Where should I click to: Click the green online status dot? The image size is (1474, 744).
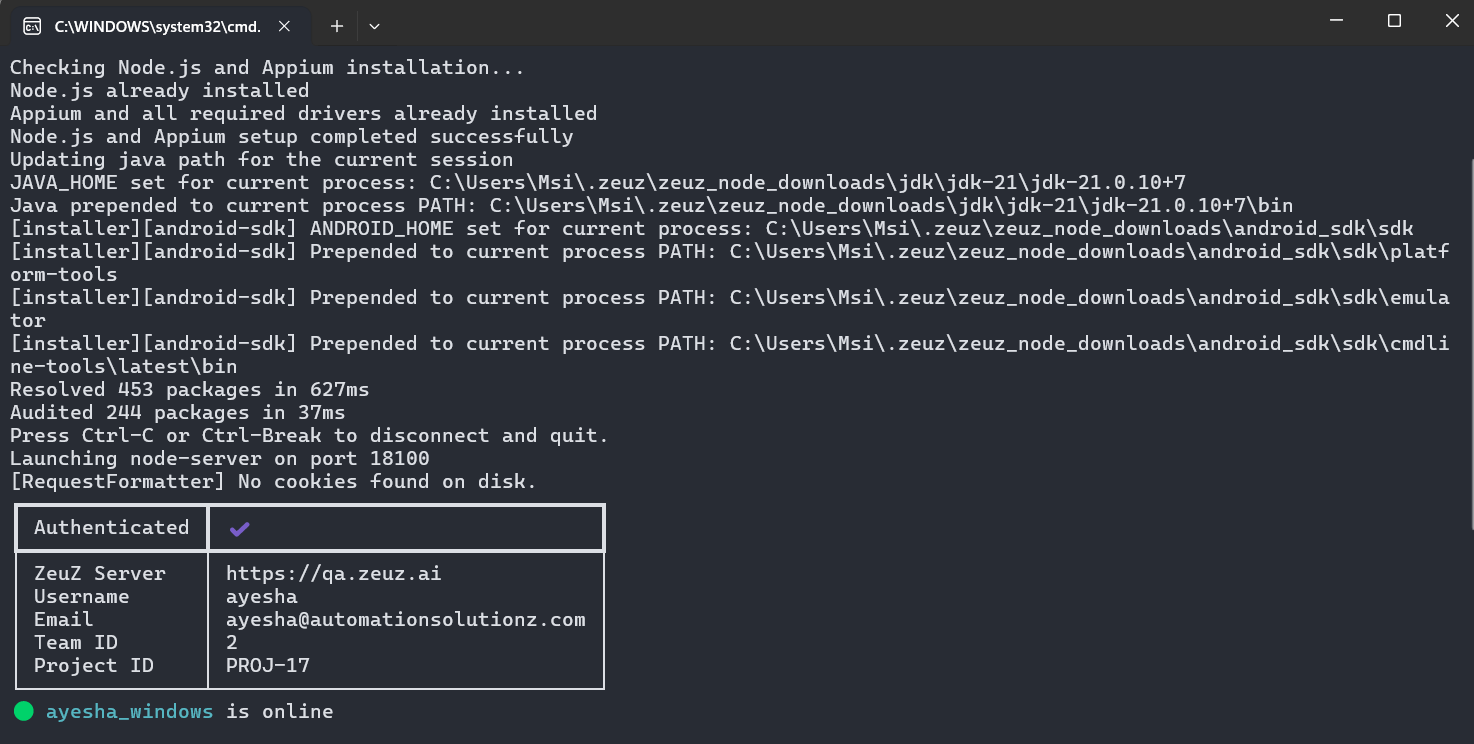24,712
